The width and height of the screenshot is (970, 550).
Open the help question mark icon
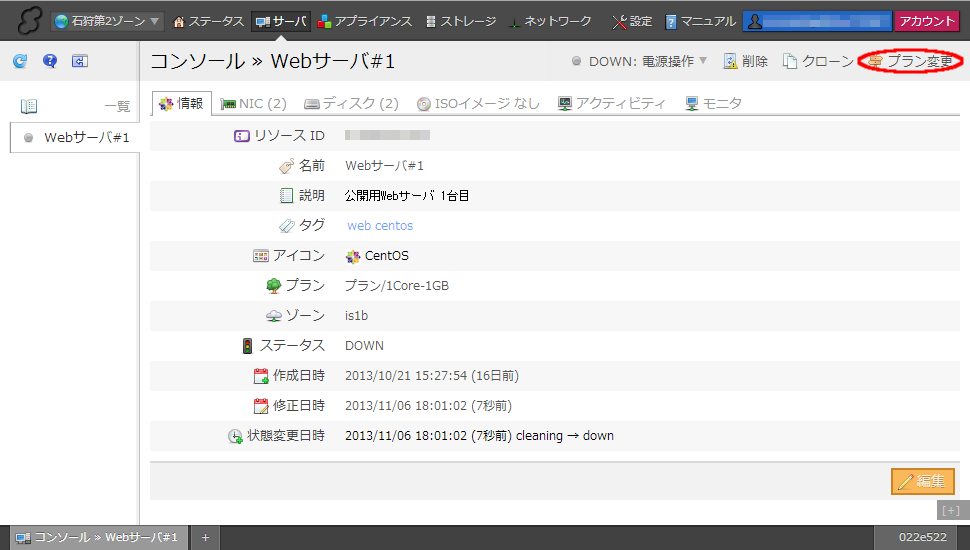(50, 61)
